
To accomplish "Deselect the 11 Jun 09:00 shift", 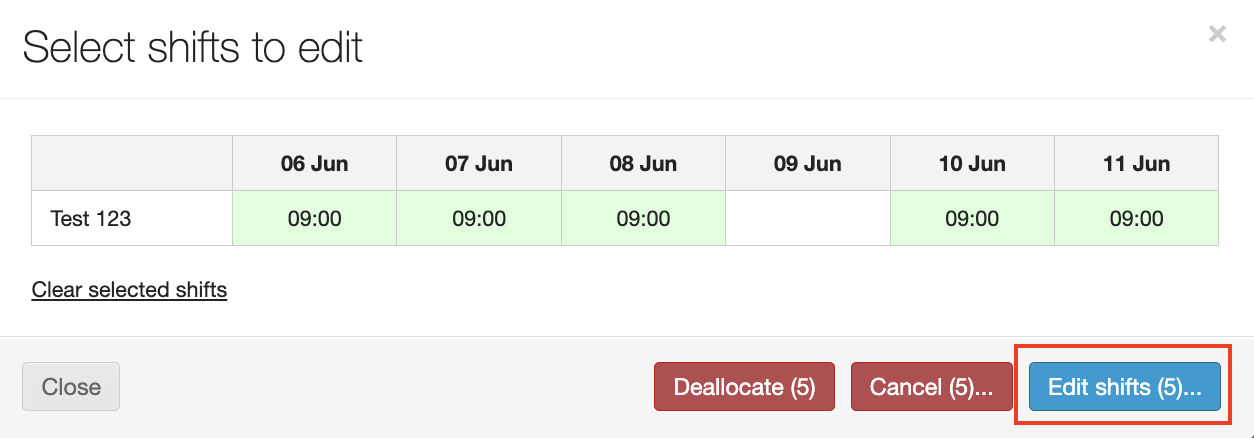I will tap(1136, 218).
